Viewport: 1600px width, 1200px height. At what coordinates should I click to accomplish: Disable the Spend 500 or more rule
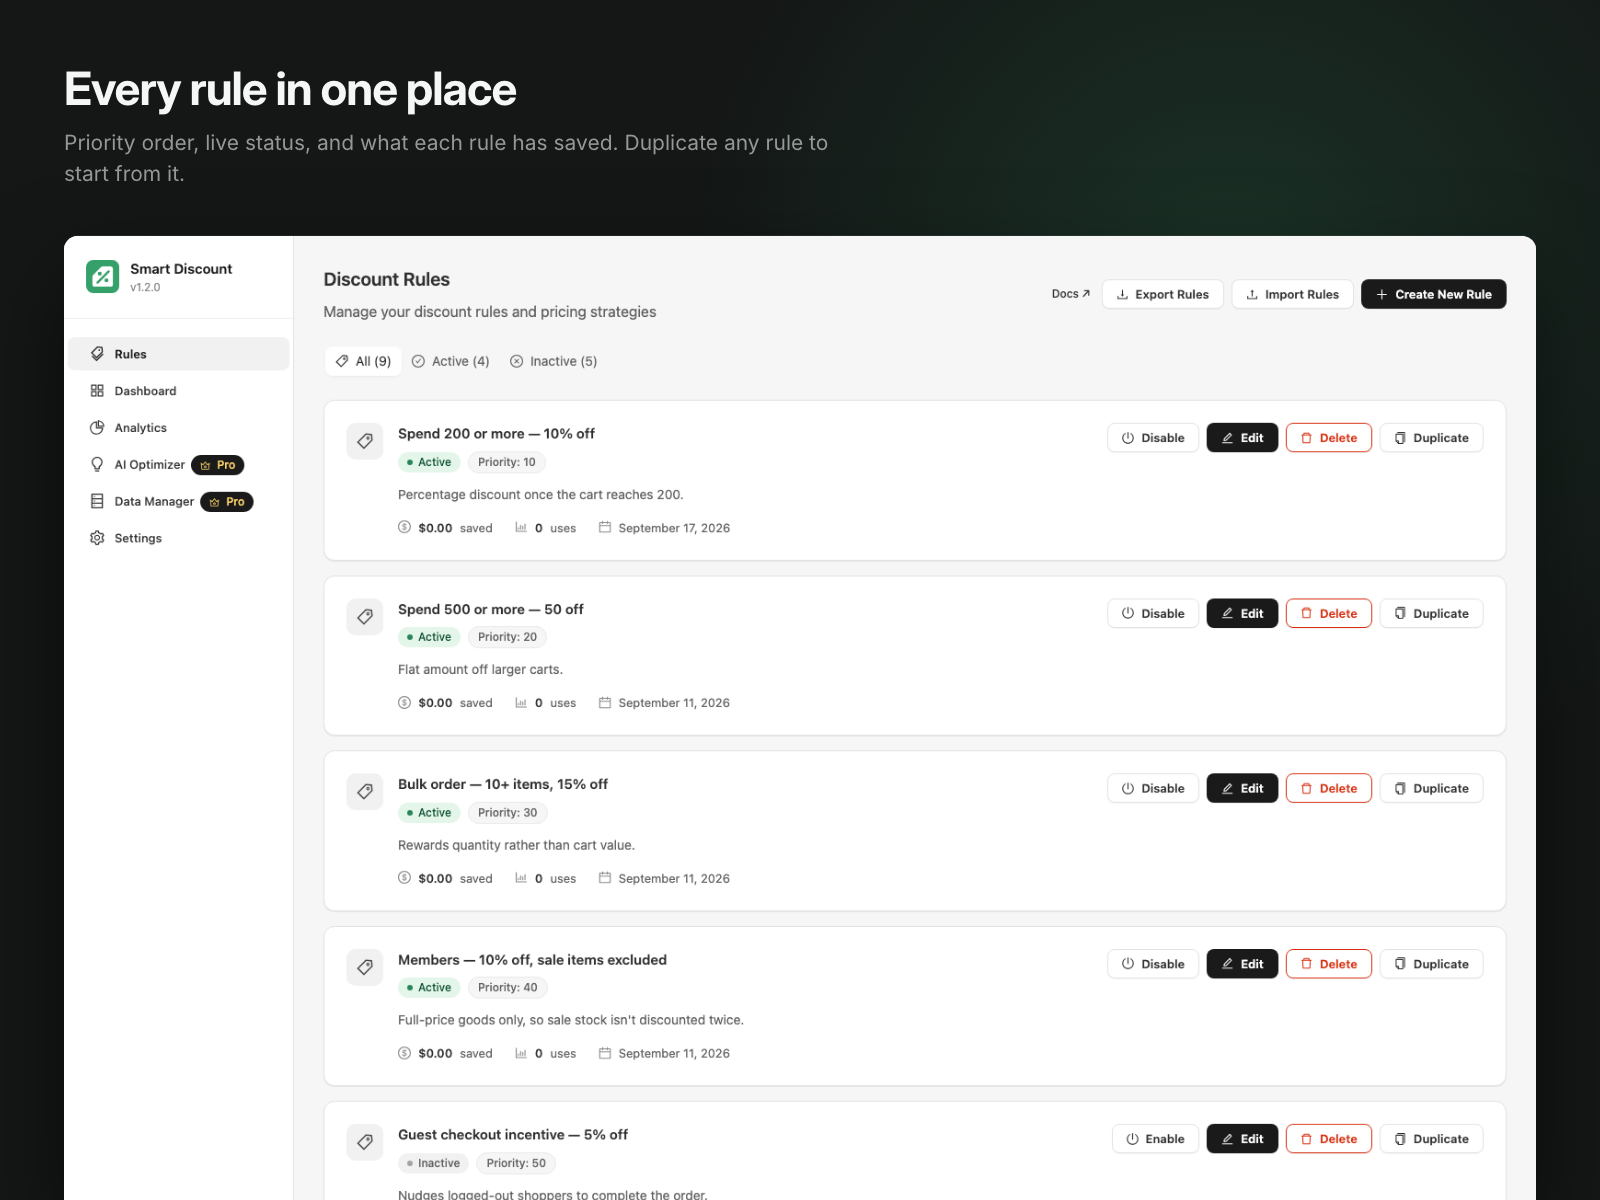pos(1153,613)
